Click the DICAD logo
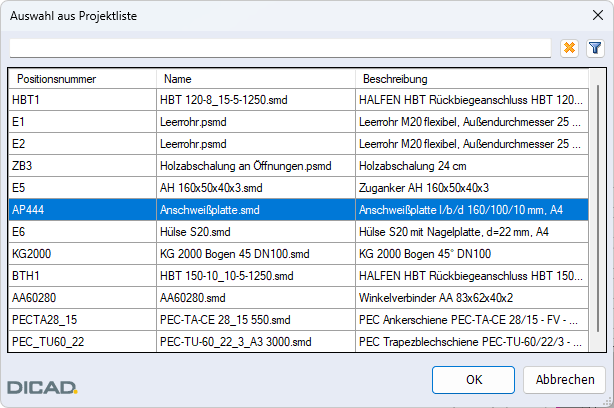This screenshot has height=408, width=614. 42,387
